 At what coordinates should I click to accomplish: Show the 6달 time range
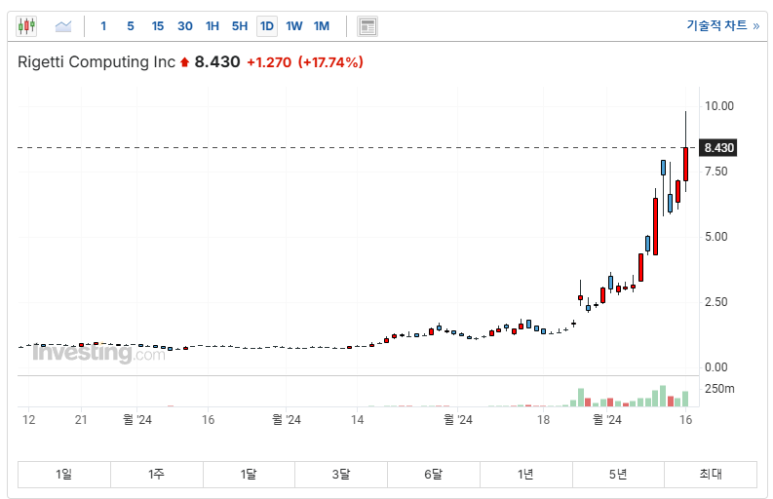coord(434,474)
